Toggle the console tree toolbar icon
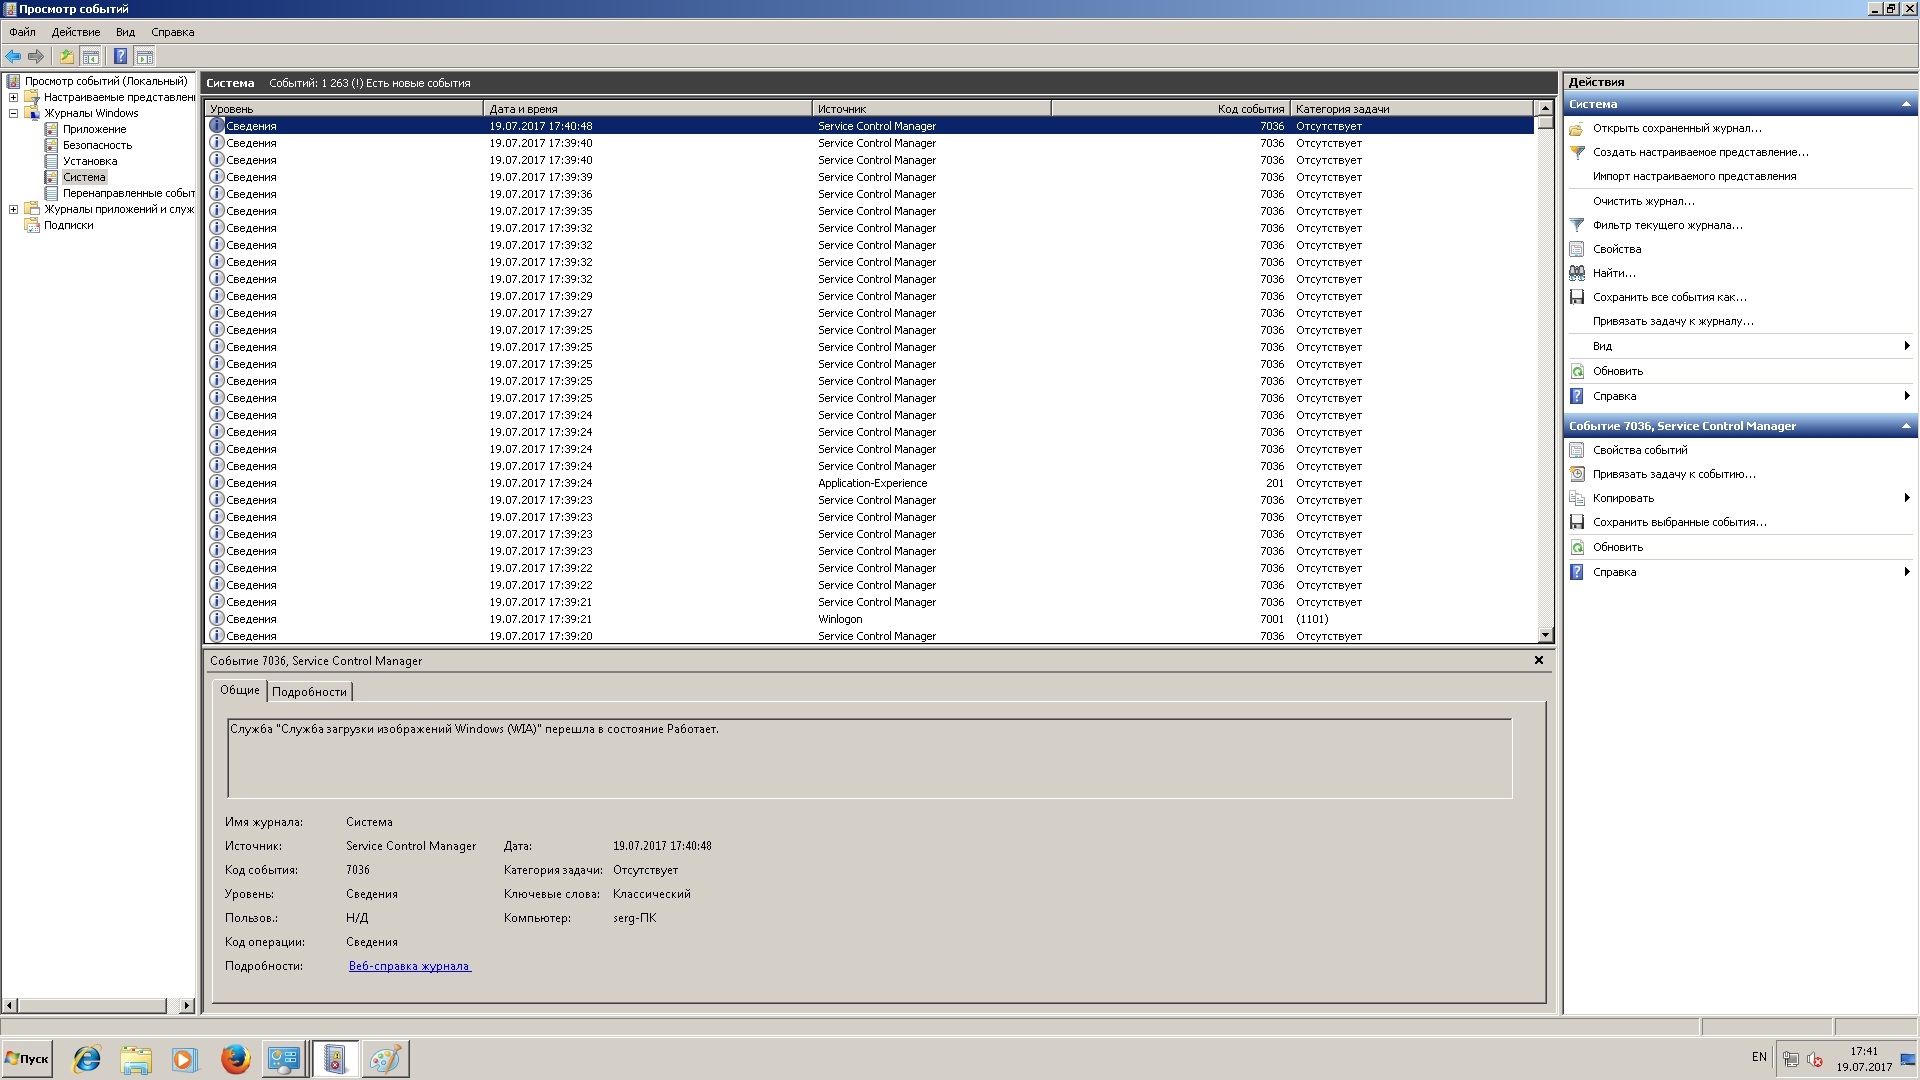Viewport: 1920px width, 1080px height. pyautogui.click(x=90, y=56)
